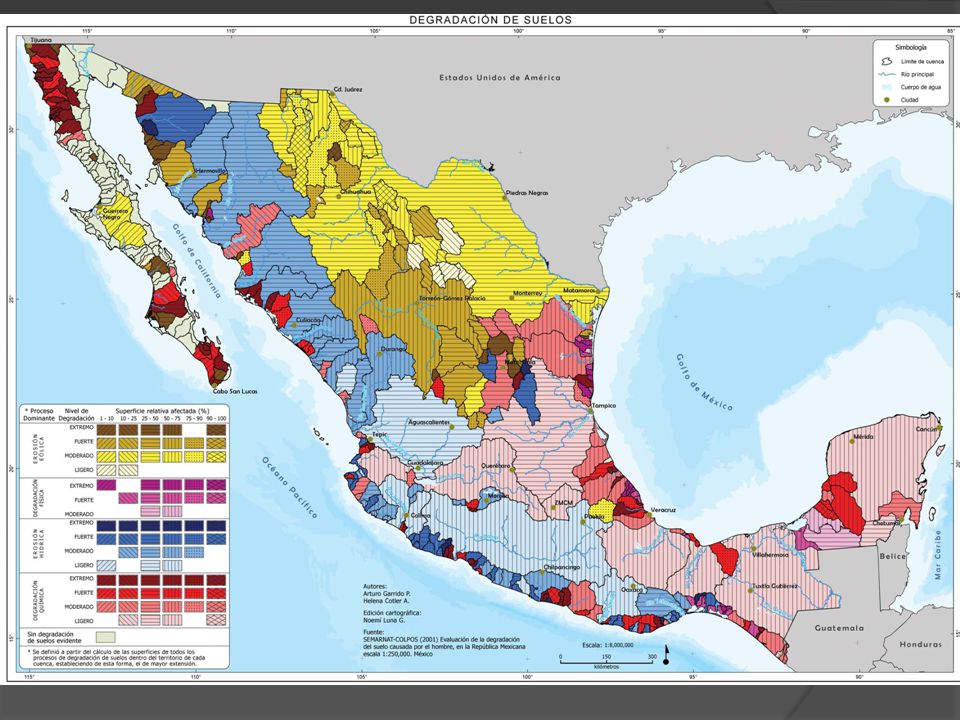Select the Culiacán city label
Viewport: 960px width, 720px height.
[308, 320]
